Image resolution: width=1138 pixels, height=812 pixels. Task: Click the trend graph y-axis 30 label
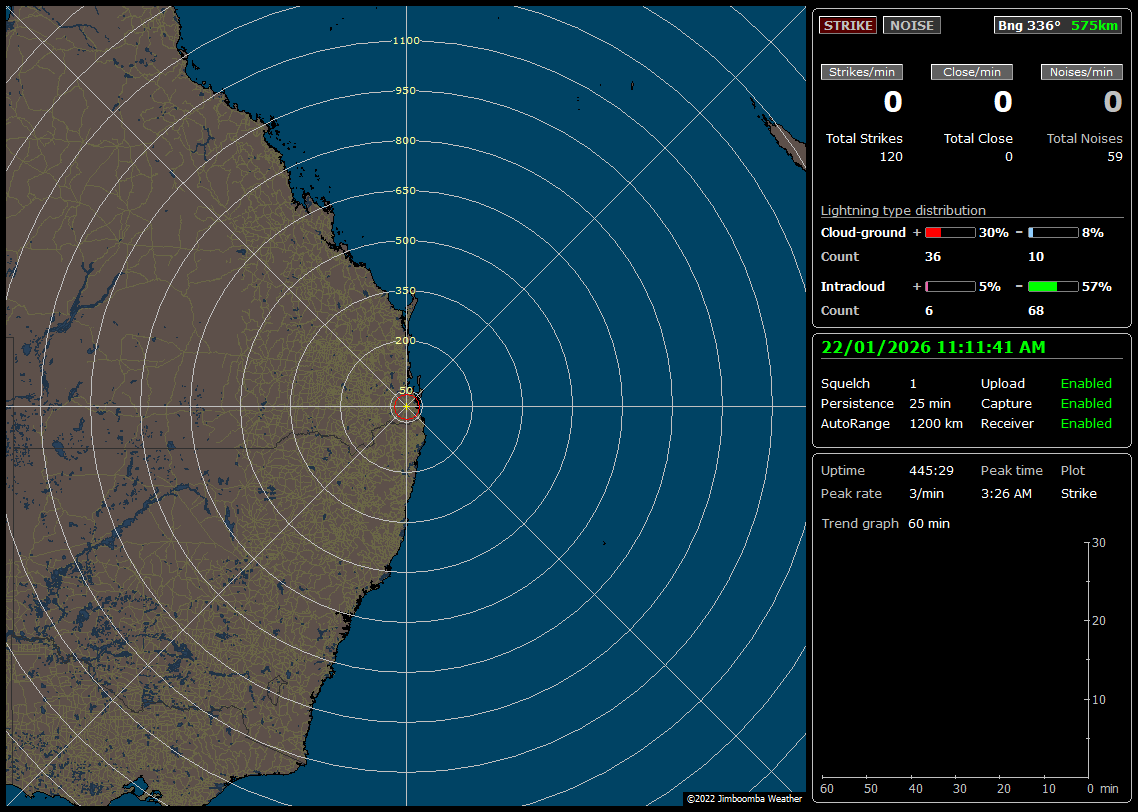click(1099, 543)
